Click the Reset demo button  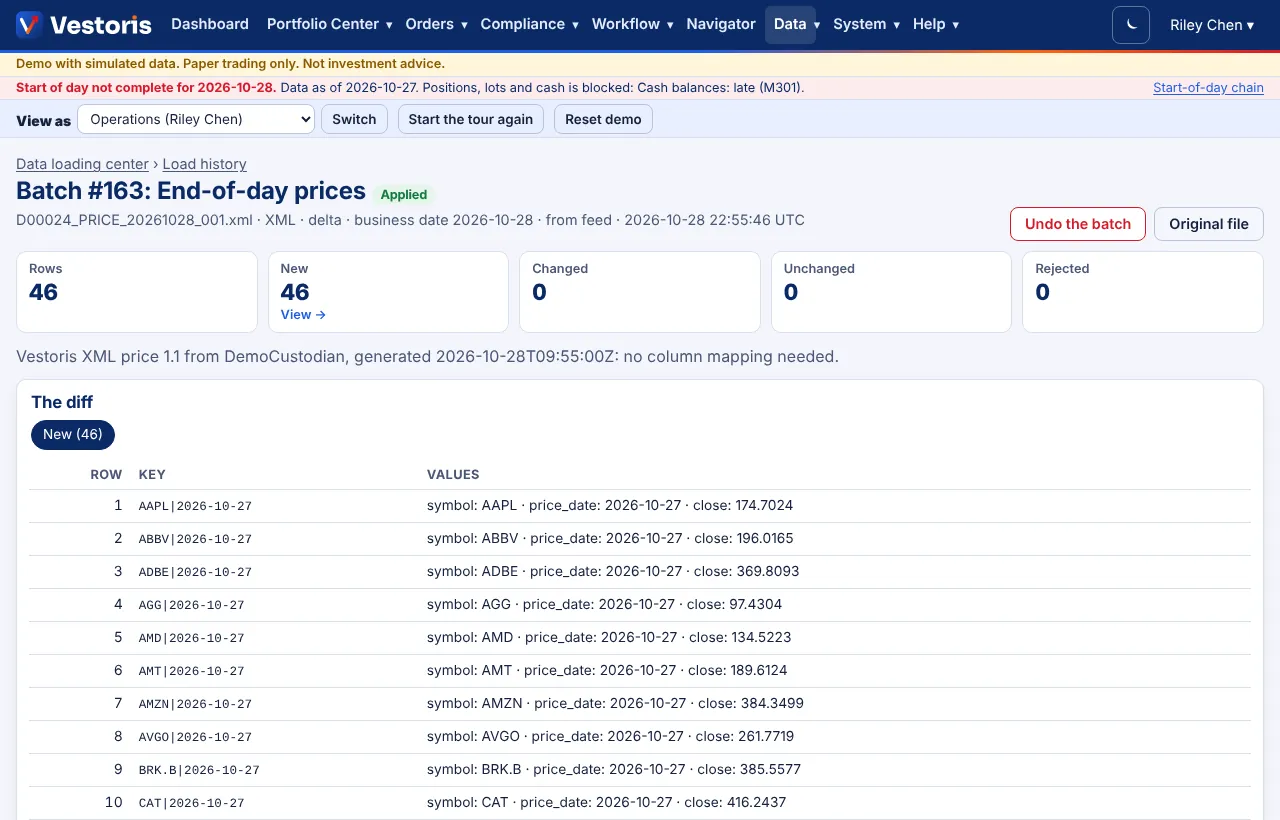click(603, 119)
